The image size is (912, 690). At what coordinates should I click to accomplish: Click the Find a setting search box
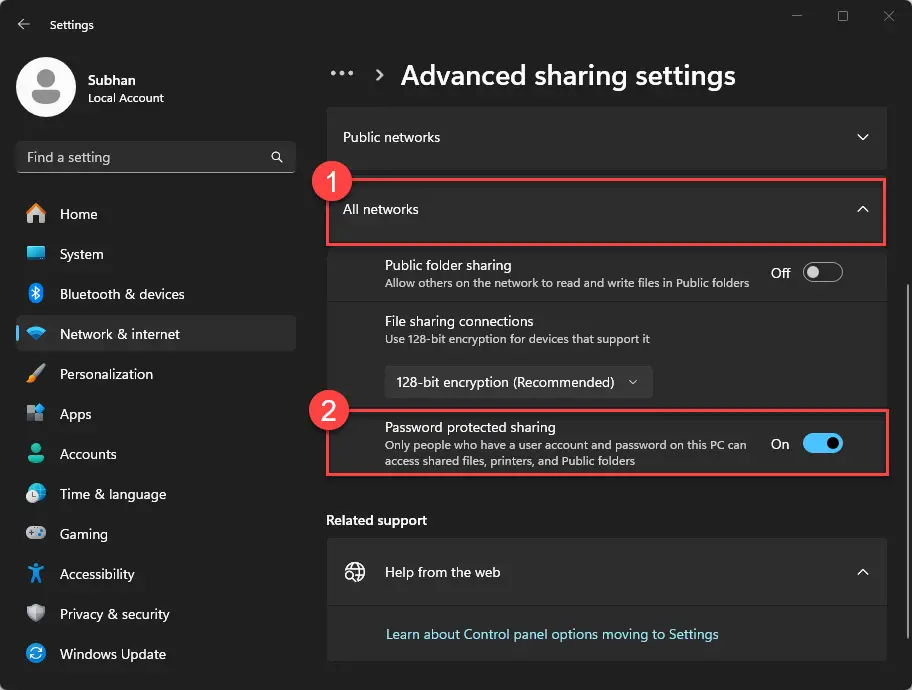(140, 158)
